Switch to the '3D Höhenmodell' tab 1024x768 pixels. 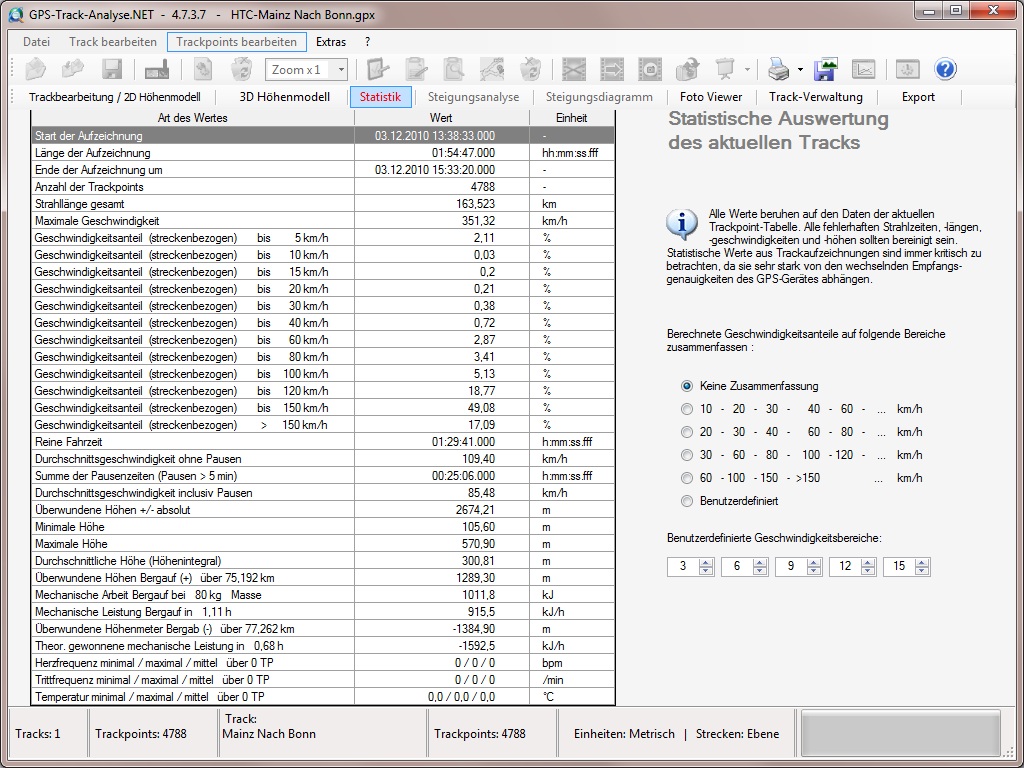(284, 97)
